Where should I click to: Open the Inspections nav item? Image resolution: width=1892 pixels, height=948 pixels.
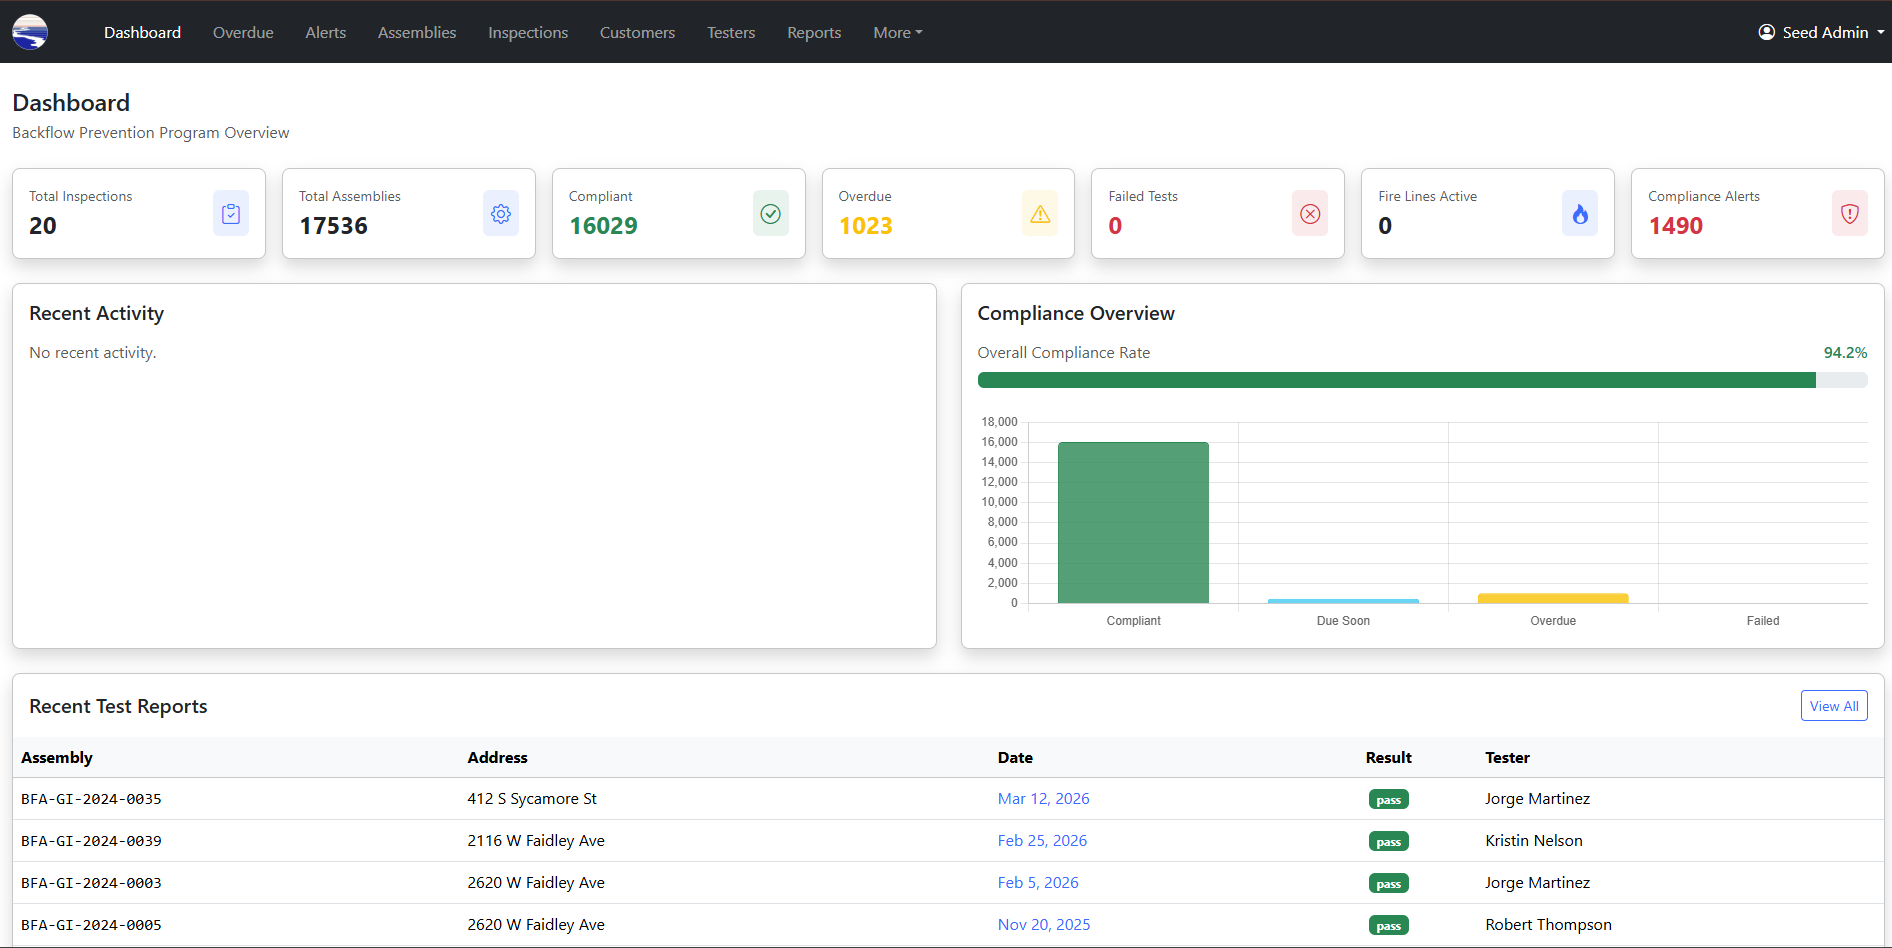pos(528,32)
